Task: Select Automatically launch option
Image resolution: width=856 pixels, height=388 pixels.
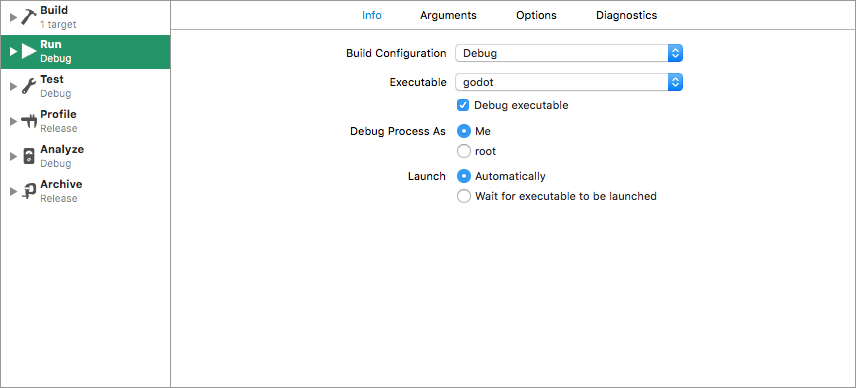Action: 463,176
